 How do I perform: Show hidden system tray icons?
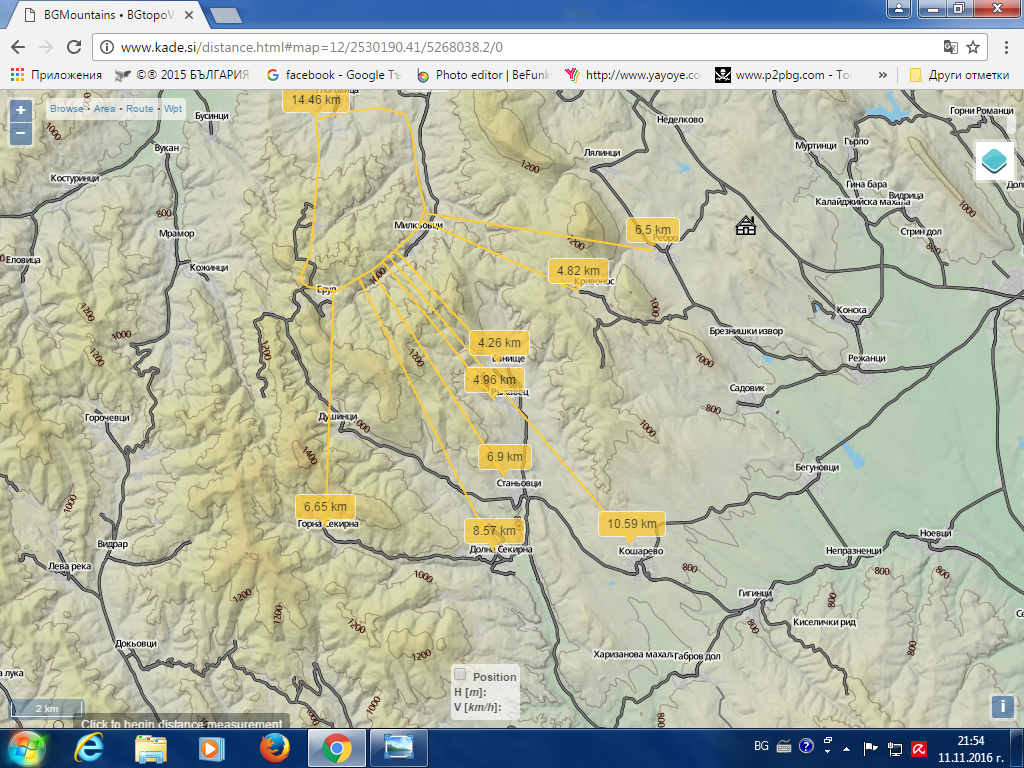(x=846, y=748)
